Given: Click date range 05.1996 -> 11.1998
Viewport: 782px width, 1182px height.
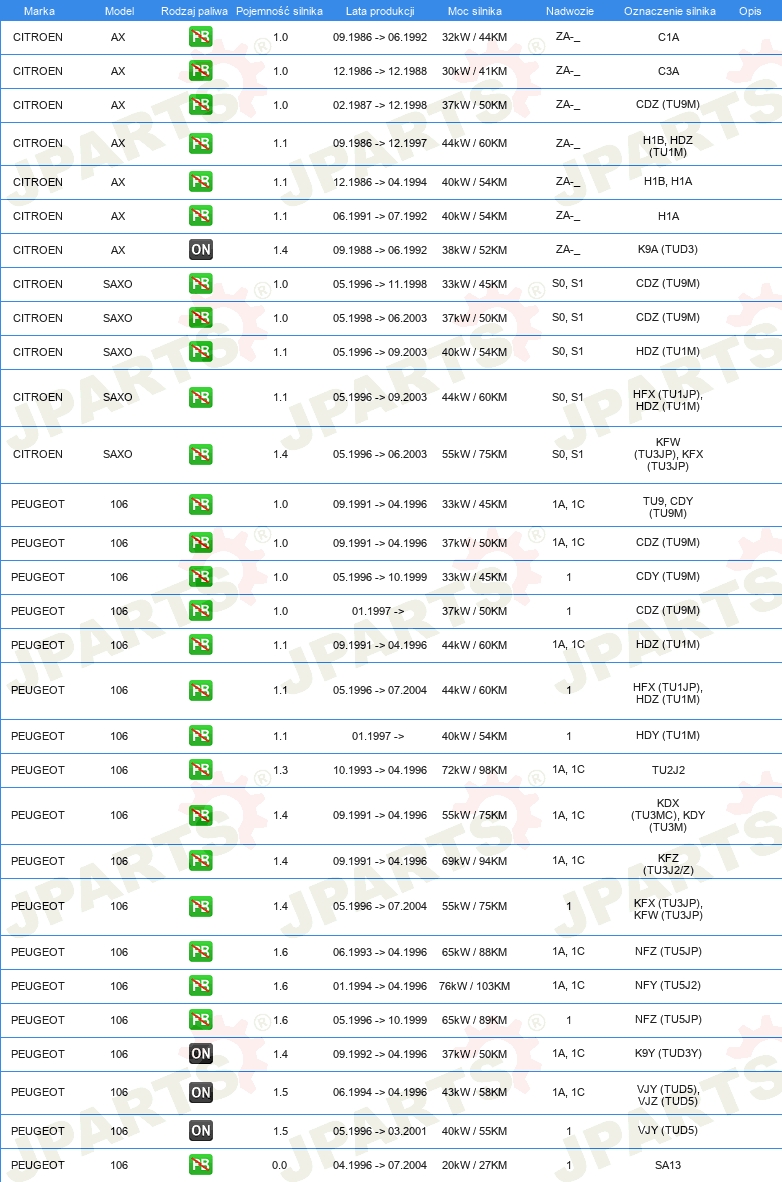Looking at the screenshot, I should pyautogui.click(x=380, y=284).
